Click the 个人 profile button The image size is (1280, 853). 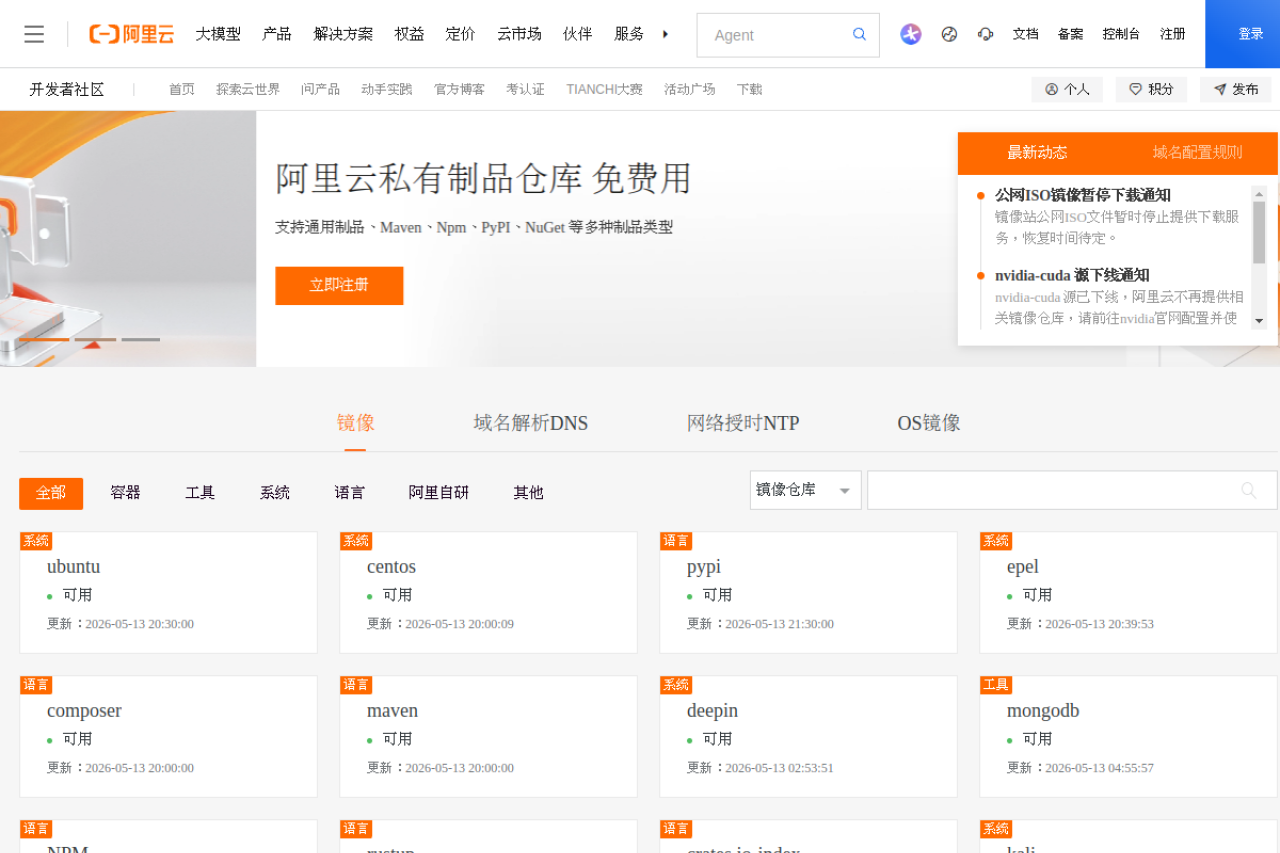pos(1067,89)
